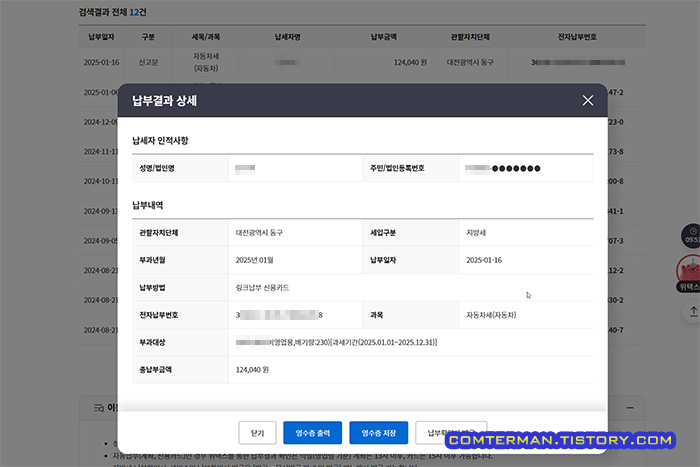The image size is (700, 467).
Task: Click the 영수증 저장 button
Action: (379, 433)
